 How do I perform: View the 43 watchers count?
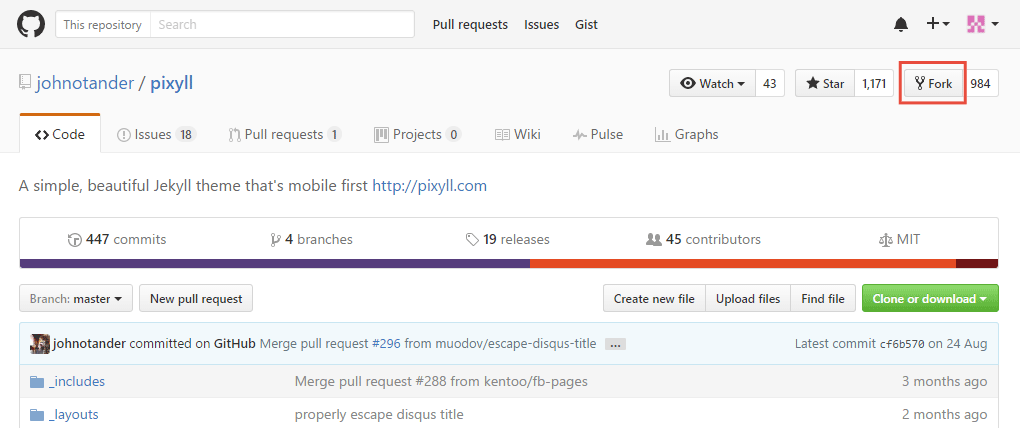click(770, 83)
